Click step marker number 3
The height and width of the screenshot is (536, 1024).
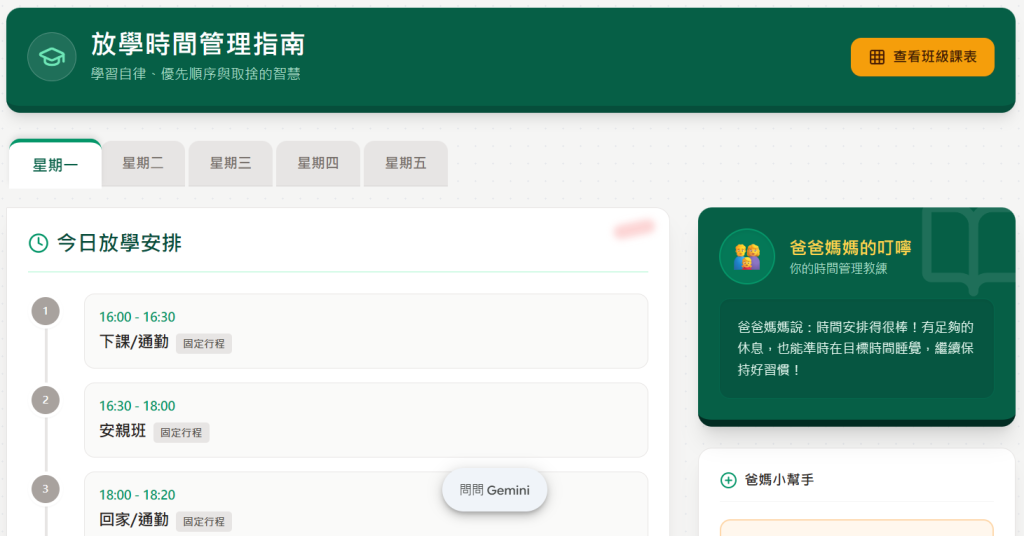(46, 489)
